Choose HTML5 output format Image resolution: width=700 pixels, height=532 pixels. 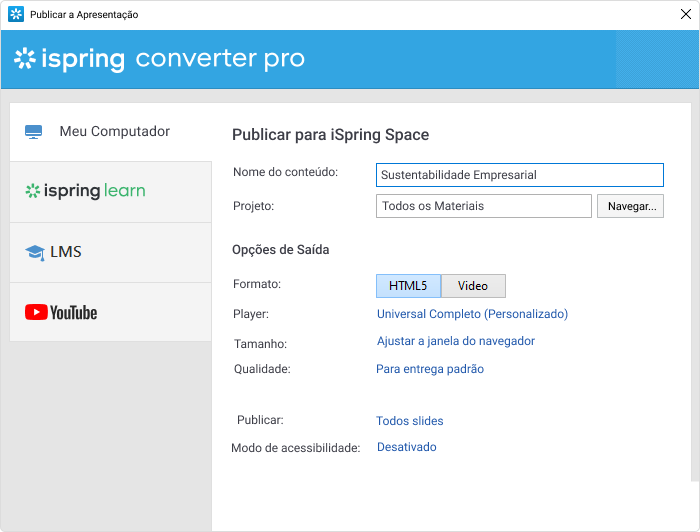tap(408, 286)
